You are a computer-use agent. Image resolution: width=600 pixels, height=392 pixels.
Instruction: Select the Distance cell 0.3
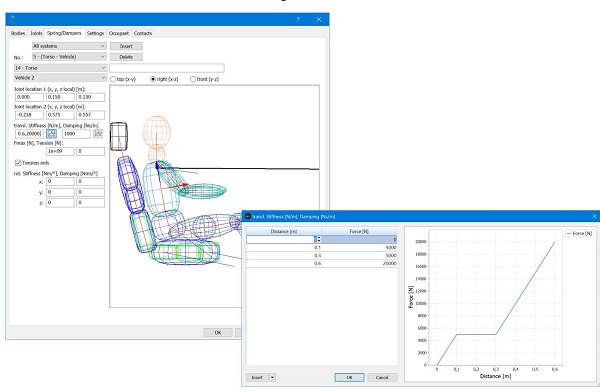click(284, 255)
